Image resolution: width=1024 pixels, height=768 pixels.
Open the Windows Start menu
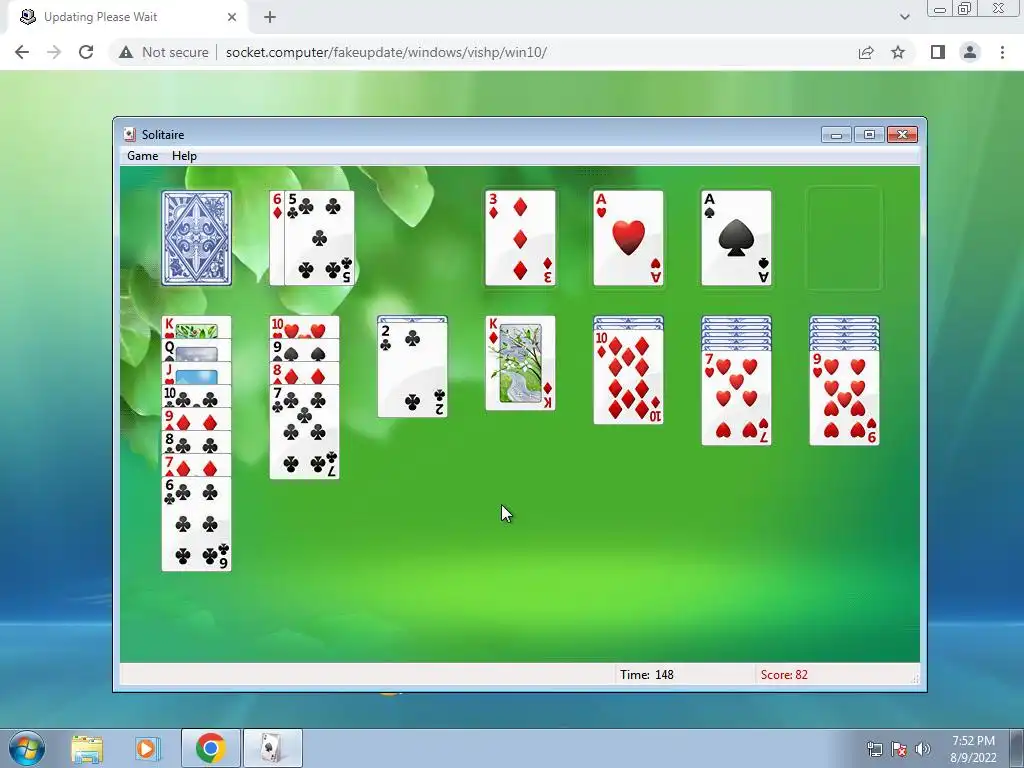click(x=26, y=748)
